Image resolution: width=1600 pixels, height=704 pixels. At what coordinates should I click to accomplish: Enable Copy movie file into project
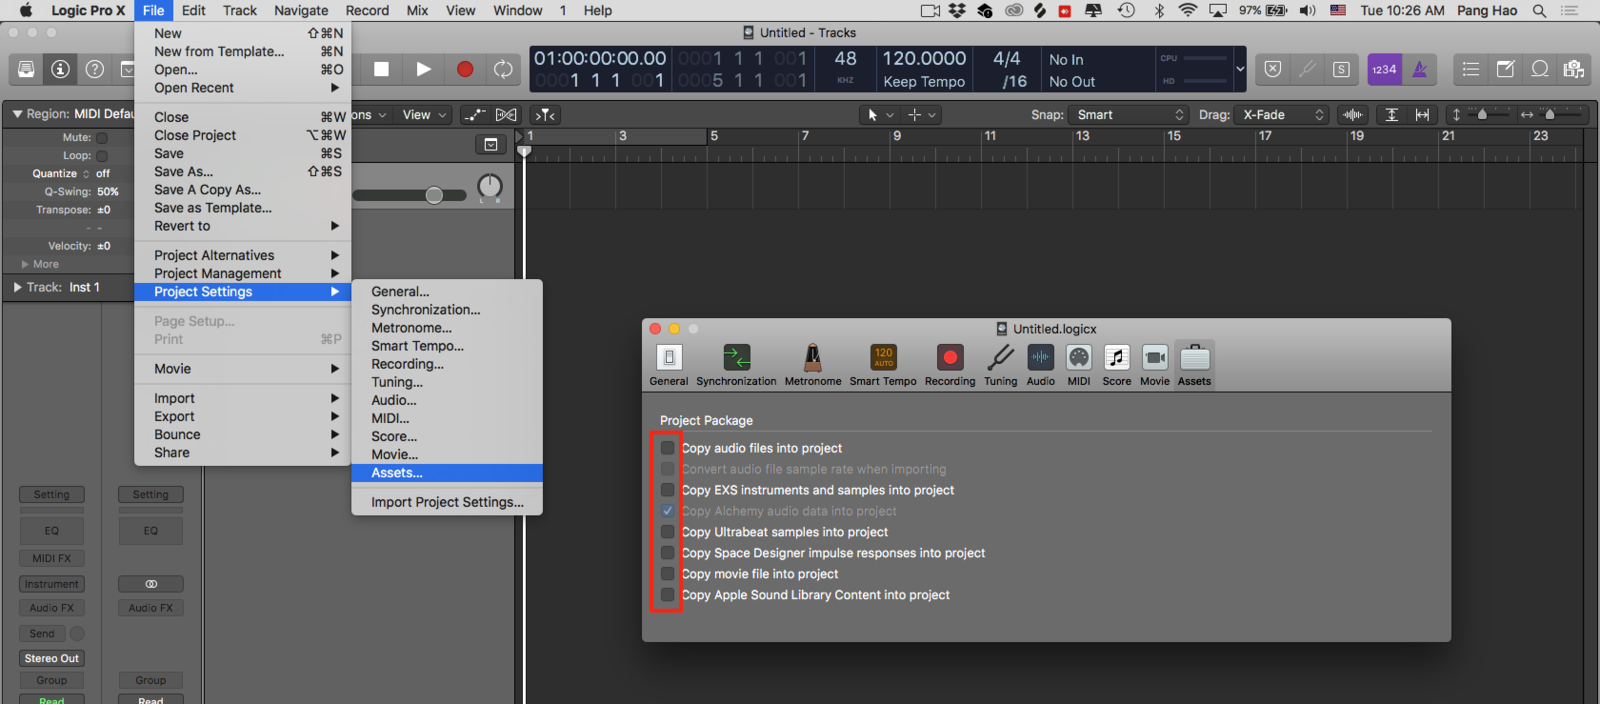[x=667, y=574]
